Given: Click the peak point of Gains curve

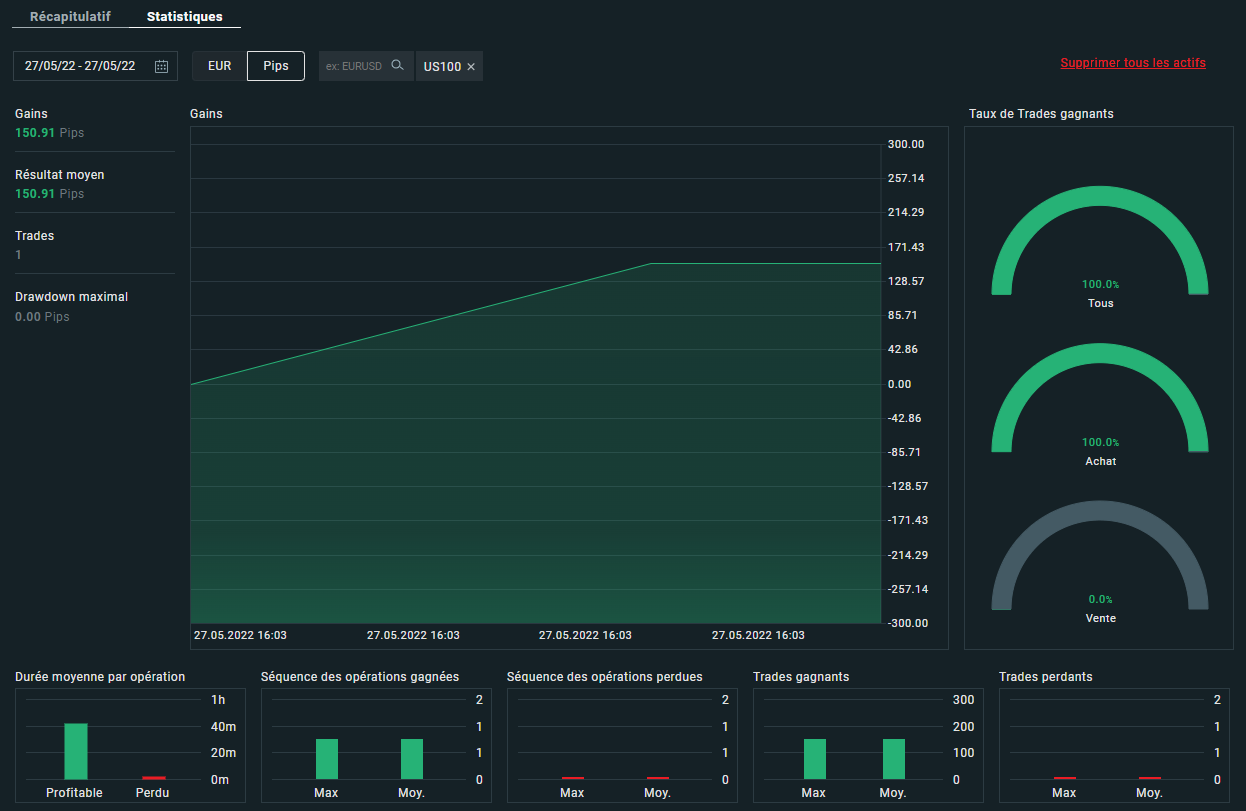Looking at the screenshot, I should pyautogui.click(x=651, y=264).
